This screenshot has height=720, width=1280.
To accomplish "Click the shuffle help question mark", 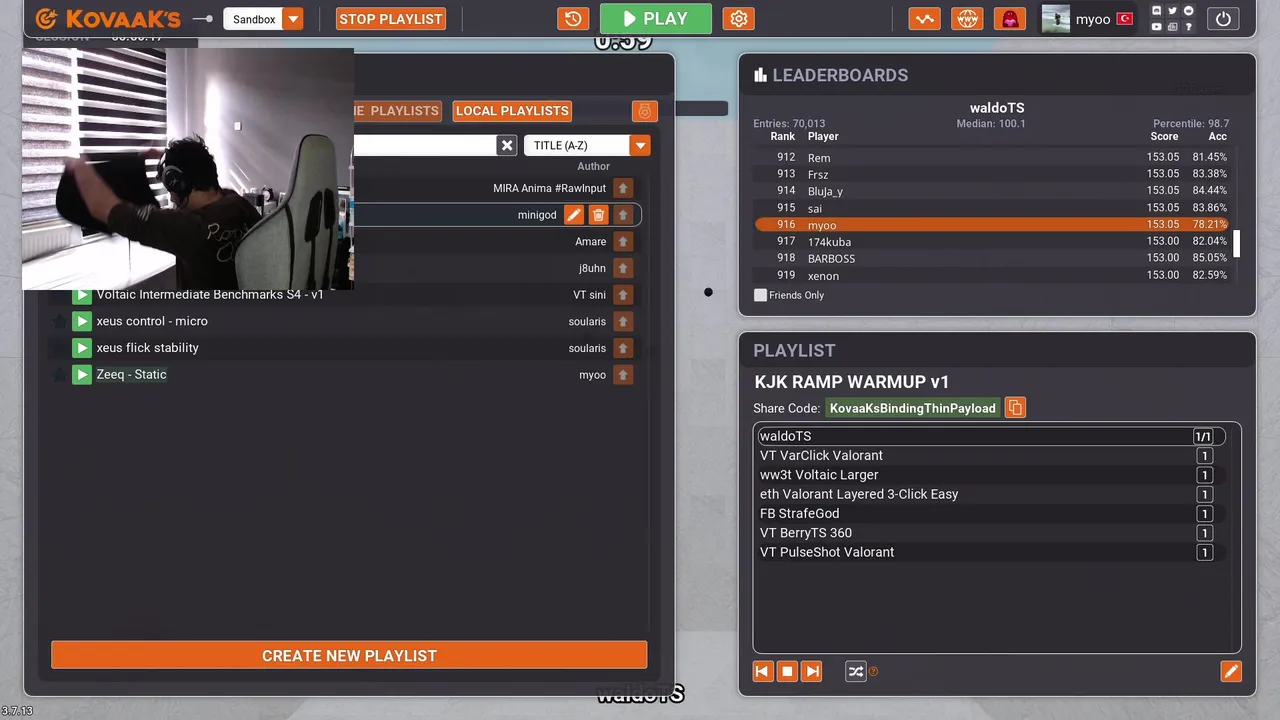I will (x=873, y=672).
